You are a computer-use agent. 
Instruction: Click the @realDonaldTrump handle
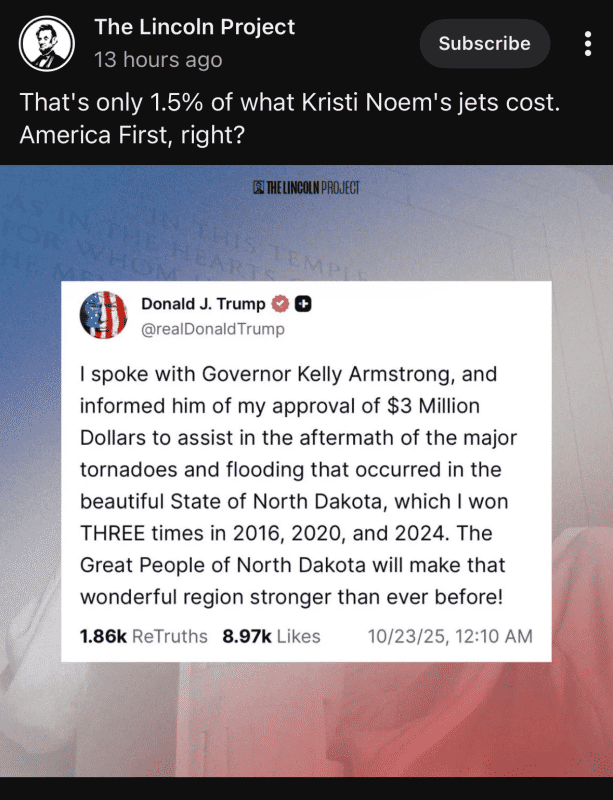213,329
